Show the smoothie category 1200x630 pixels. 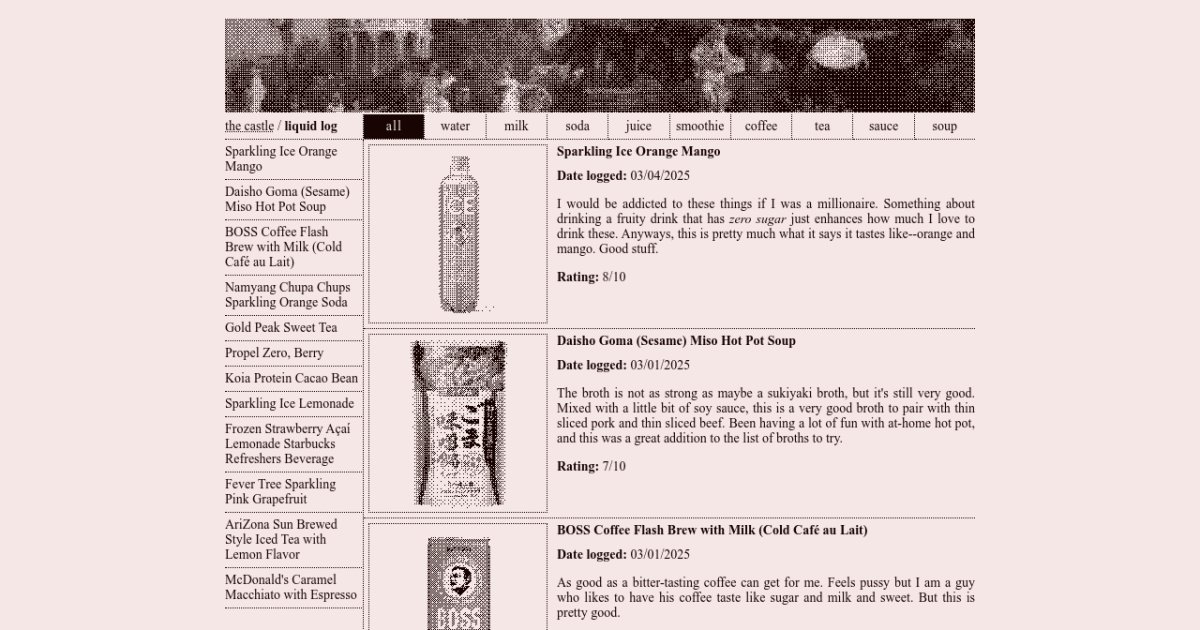[699, 126]
